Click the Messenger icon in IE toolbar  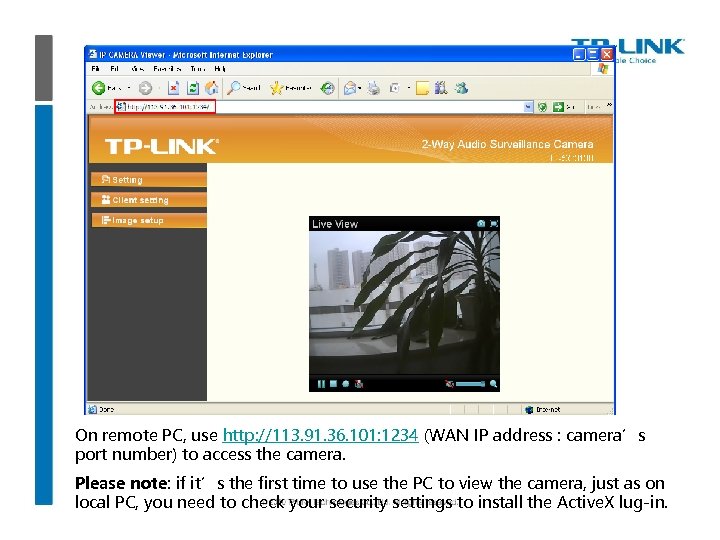[461, 88]
